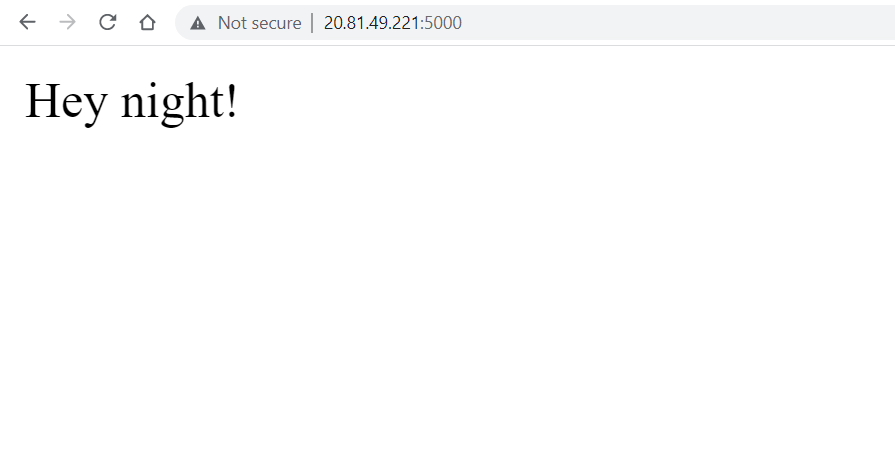Click the word "Not" in security chip
Screen dimensions: 895x470
[232, 23]
